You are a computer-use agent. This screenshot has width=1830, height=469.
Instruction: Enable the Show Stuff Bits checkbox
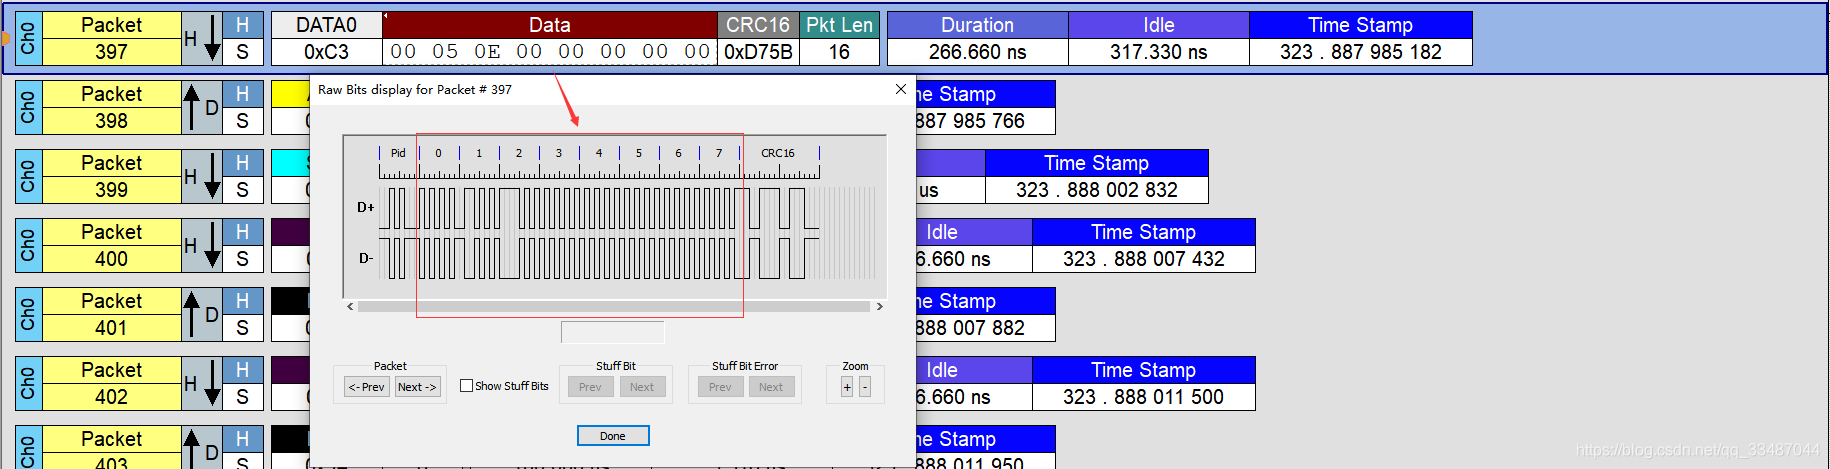(x=467, y=386)
